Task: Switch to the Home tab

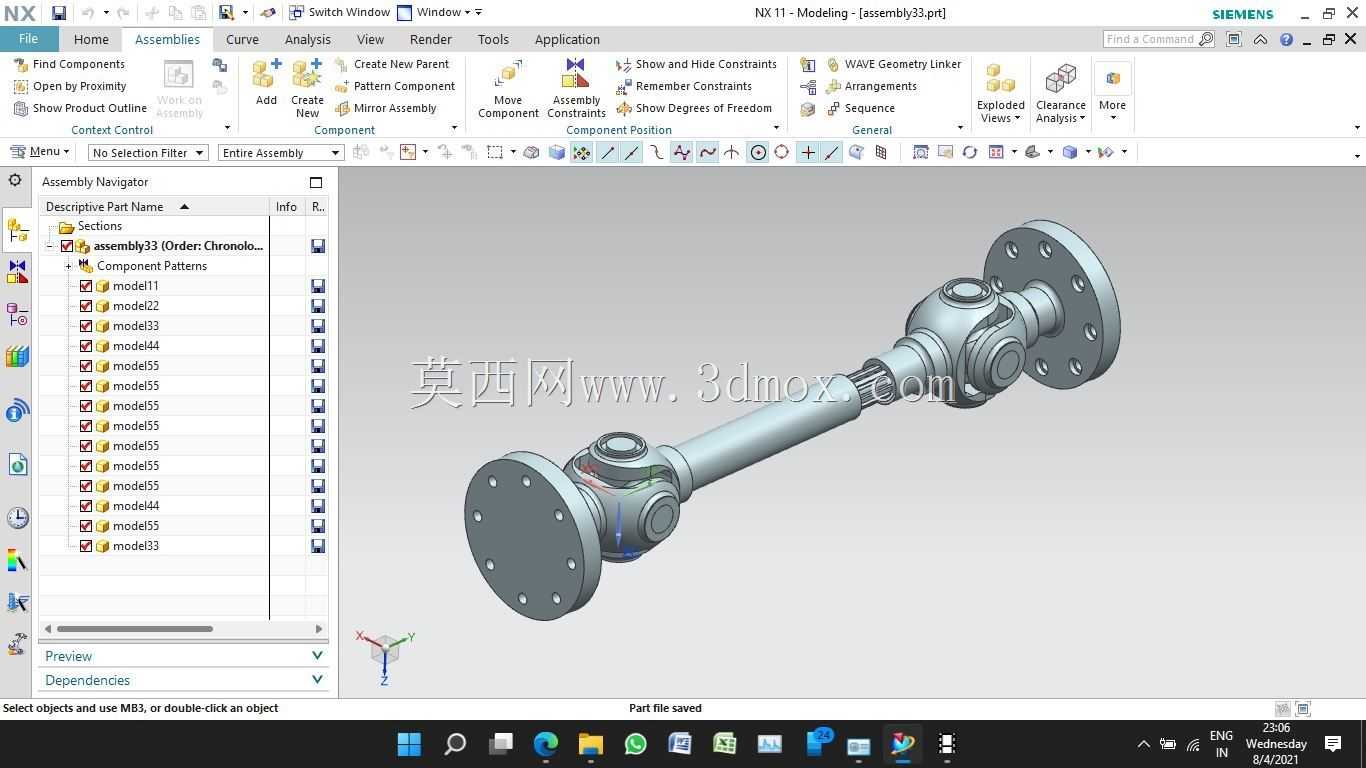Action: [x=91, y=39]
